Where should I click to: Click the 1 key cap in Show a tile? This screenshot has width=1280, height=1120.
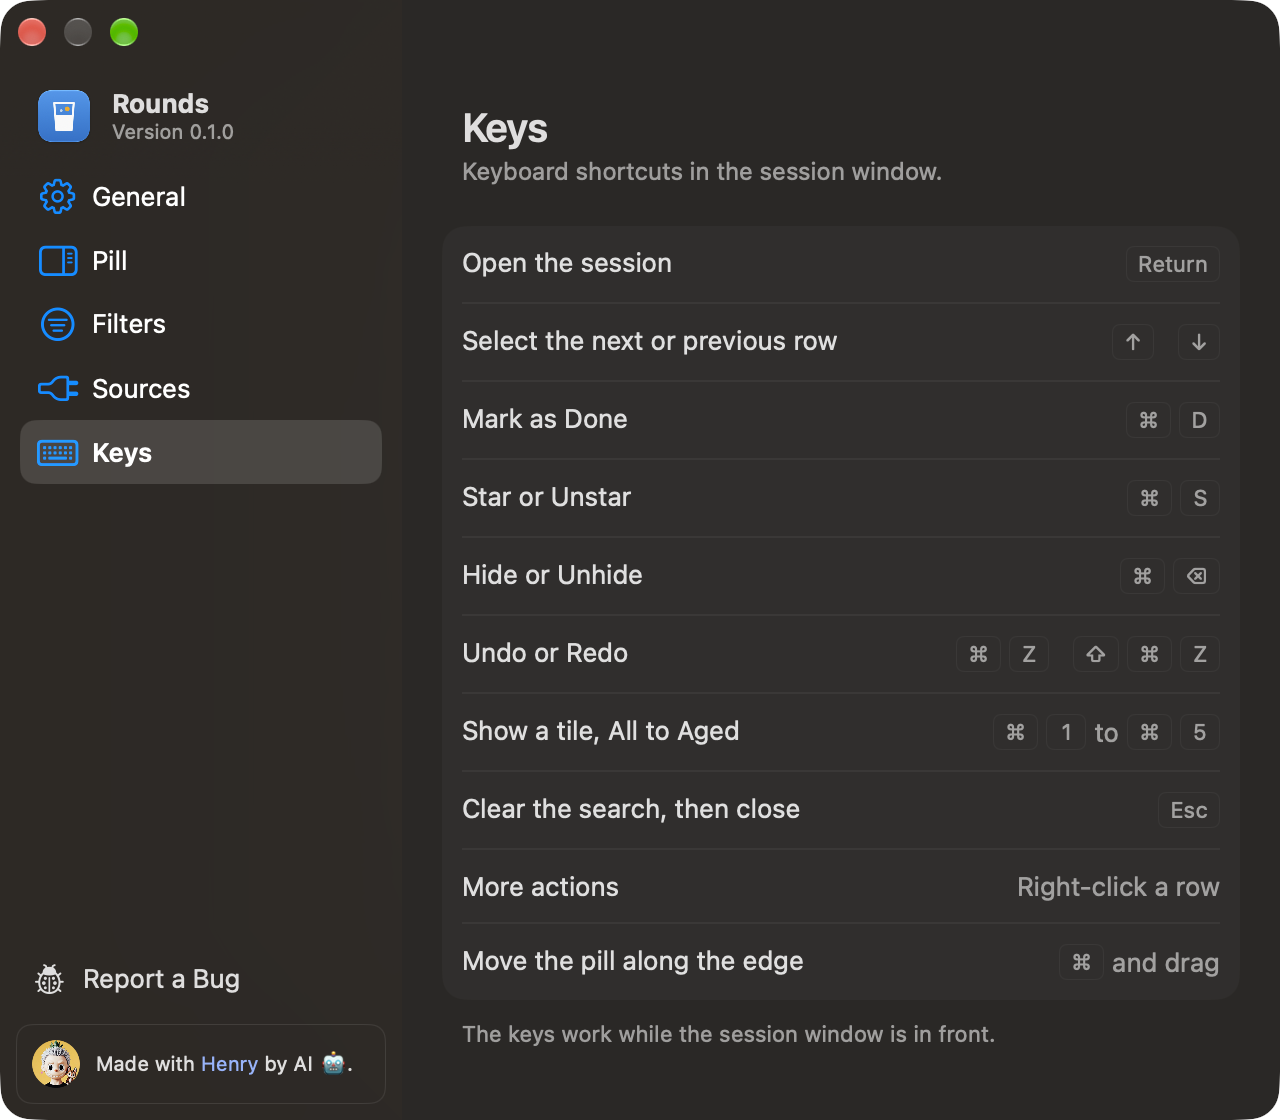pos(1066,732)
